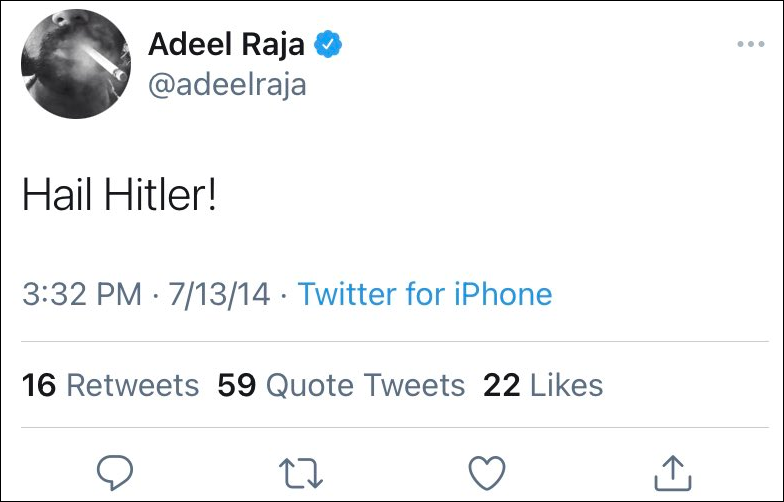The width and height of the screenshot is (784, 502).
Task: View the Retweets list
Action: click(x=132, y=384)
